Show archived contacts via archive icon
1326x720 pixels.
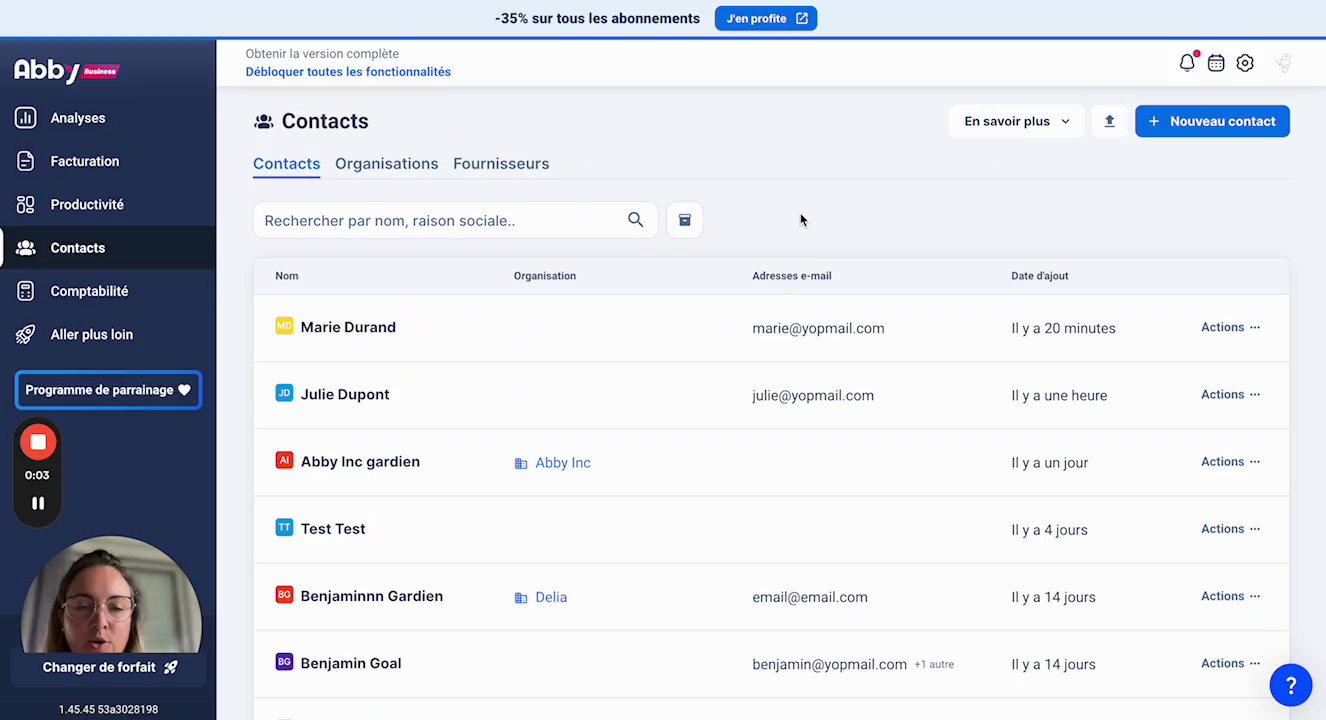685,220
